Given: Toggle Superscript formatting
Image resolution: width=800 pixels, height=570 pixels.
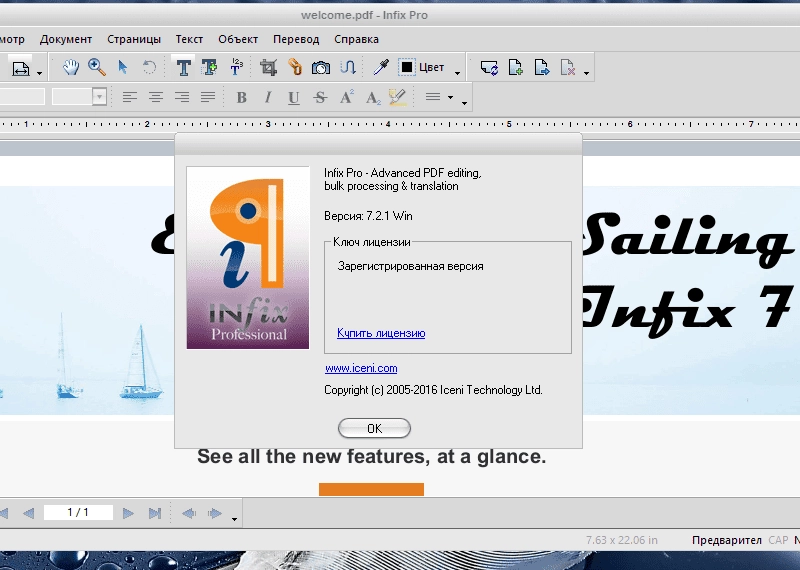Looking at the screenshot, I should [x=346, y=97].
